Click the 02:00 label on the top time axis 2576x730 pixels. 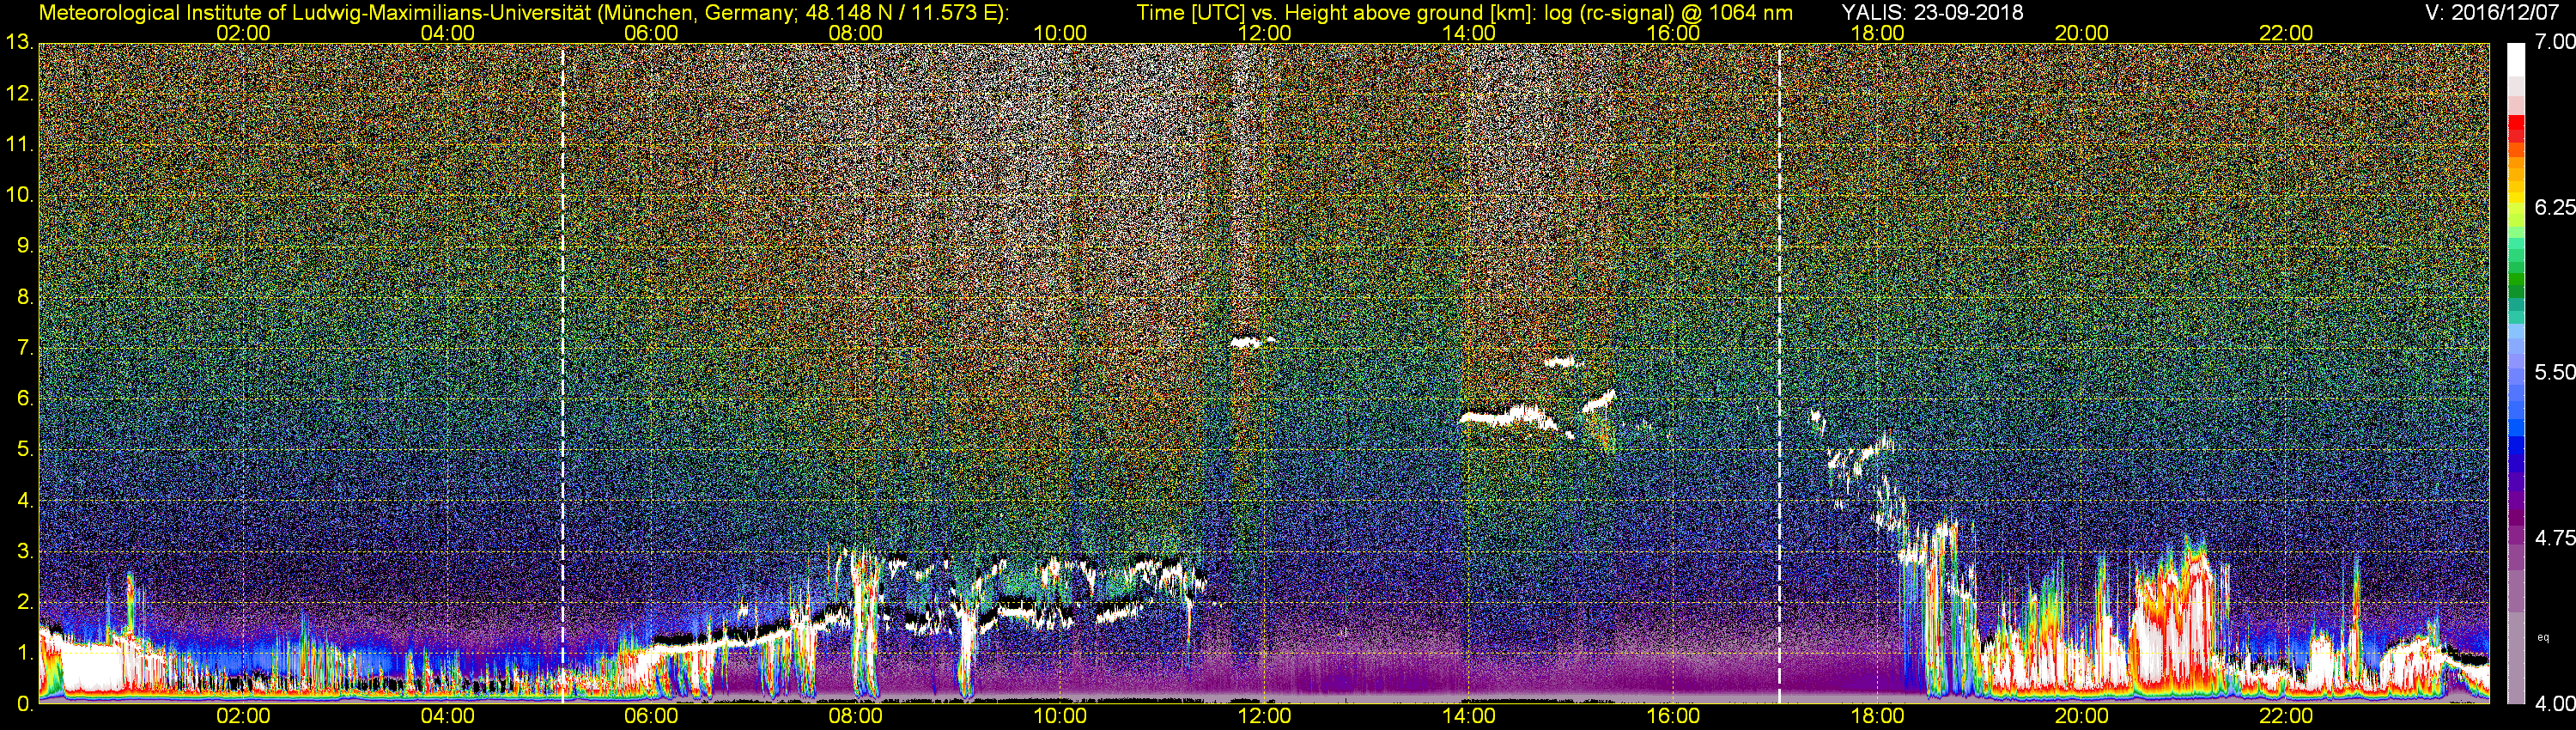coord(243,33)
